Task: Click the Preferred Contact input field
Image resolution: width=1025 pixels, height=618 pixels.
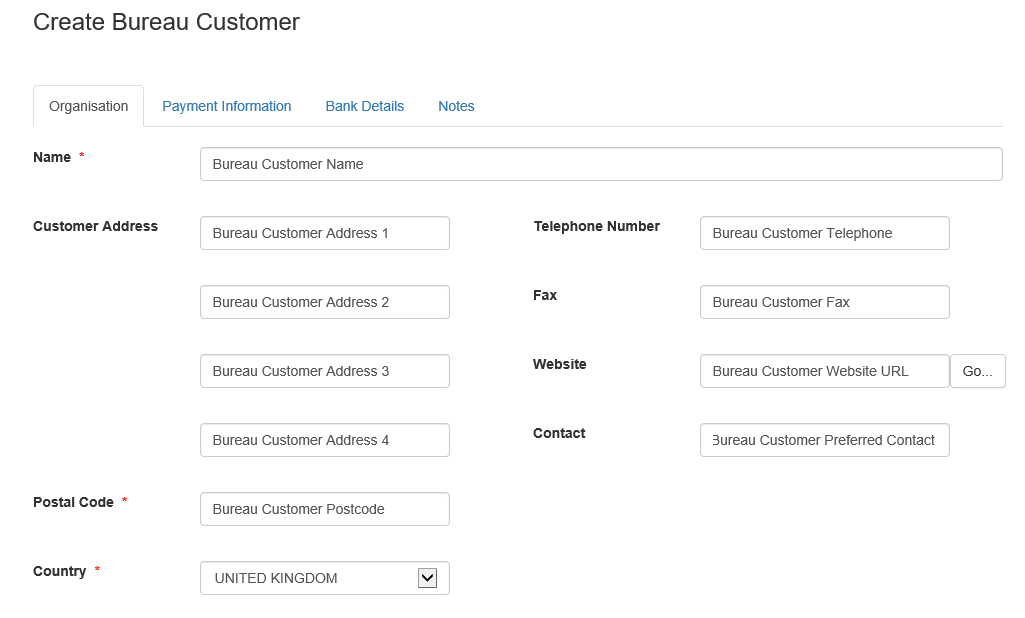Action: (824, 440)
